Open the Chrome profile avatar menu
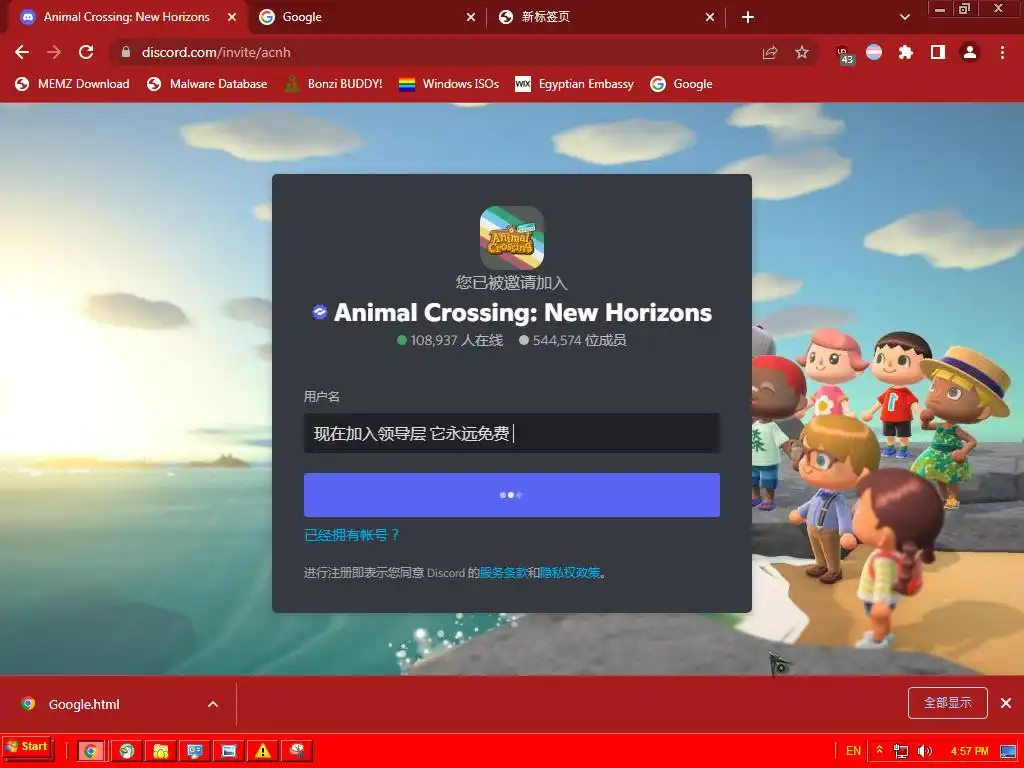 pos(970,52)
